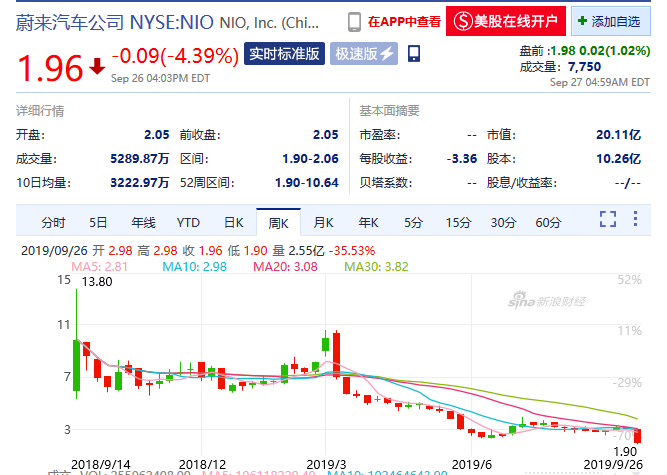Click the MA5: 2.81 indicator label
Viewport: 667px width, 475px height.
click(99, 267)
